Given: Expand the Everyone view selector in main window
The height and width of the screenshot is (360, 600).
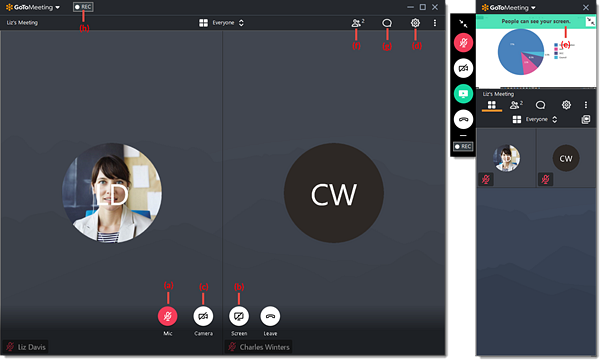Looking at the screenshot, I should pyautogui.click(x=222, y=23).
